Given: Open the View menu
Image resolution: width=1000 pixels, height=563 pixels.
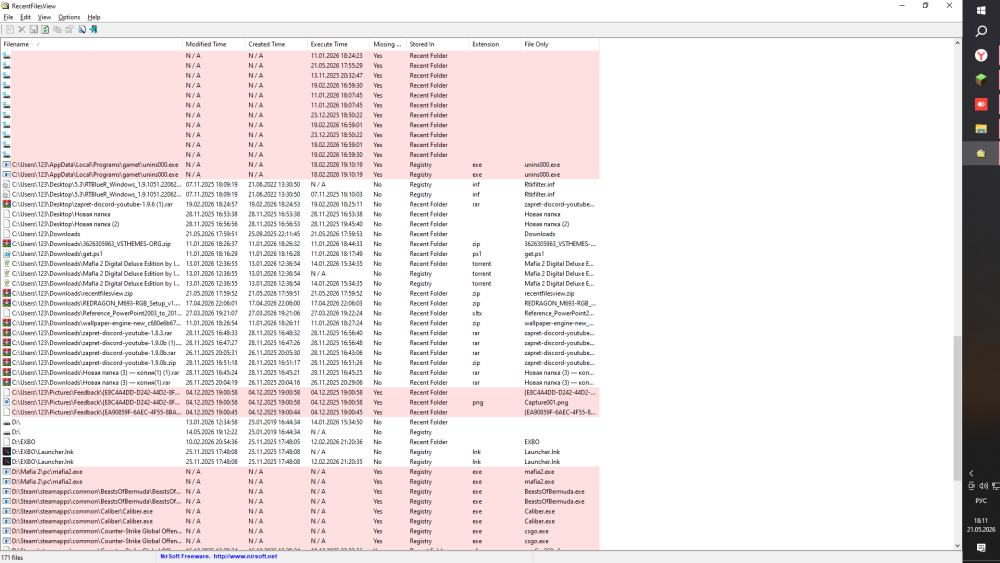Looking at the screenshot, I should click(x=44, y=17).
